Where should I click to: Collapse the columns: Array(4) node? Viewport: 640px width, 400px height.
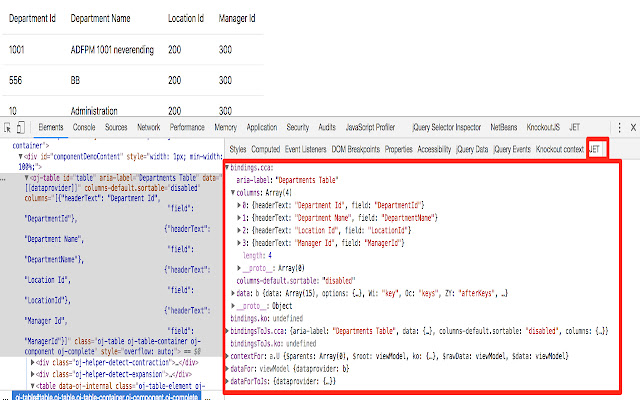pos(233,193)
